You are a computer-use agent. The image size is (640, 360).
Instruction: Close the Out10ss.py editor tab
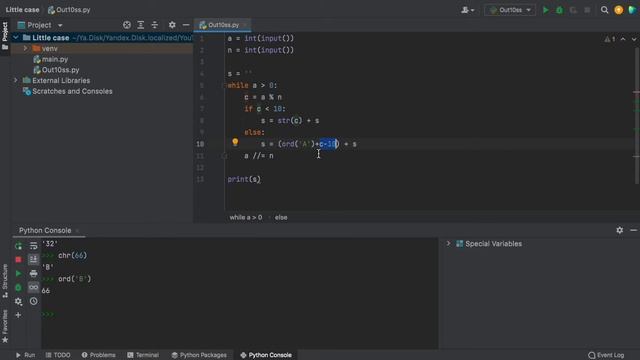coord(245,25)
